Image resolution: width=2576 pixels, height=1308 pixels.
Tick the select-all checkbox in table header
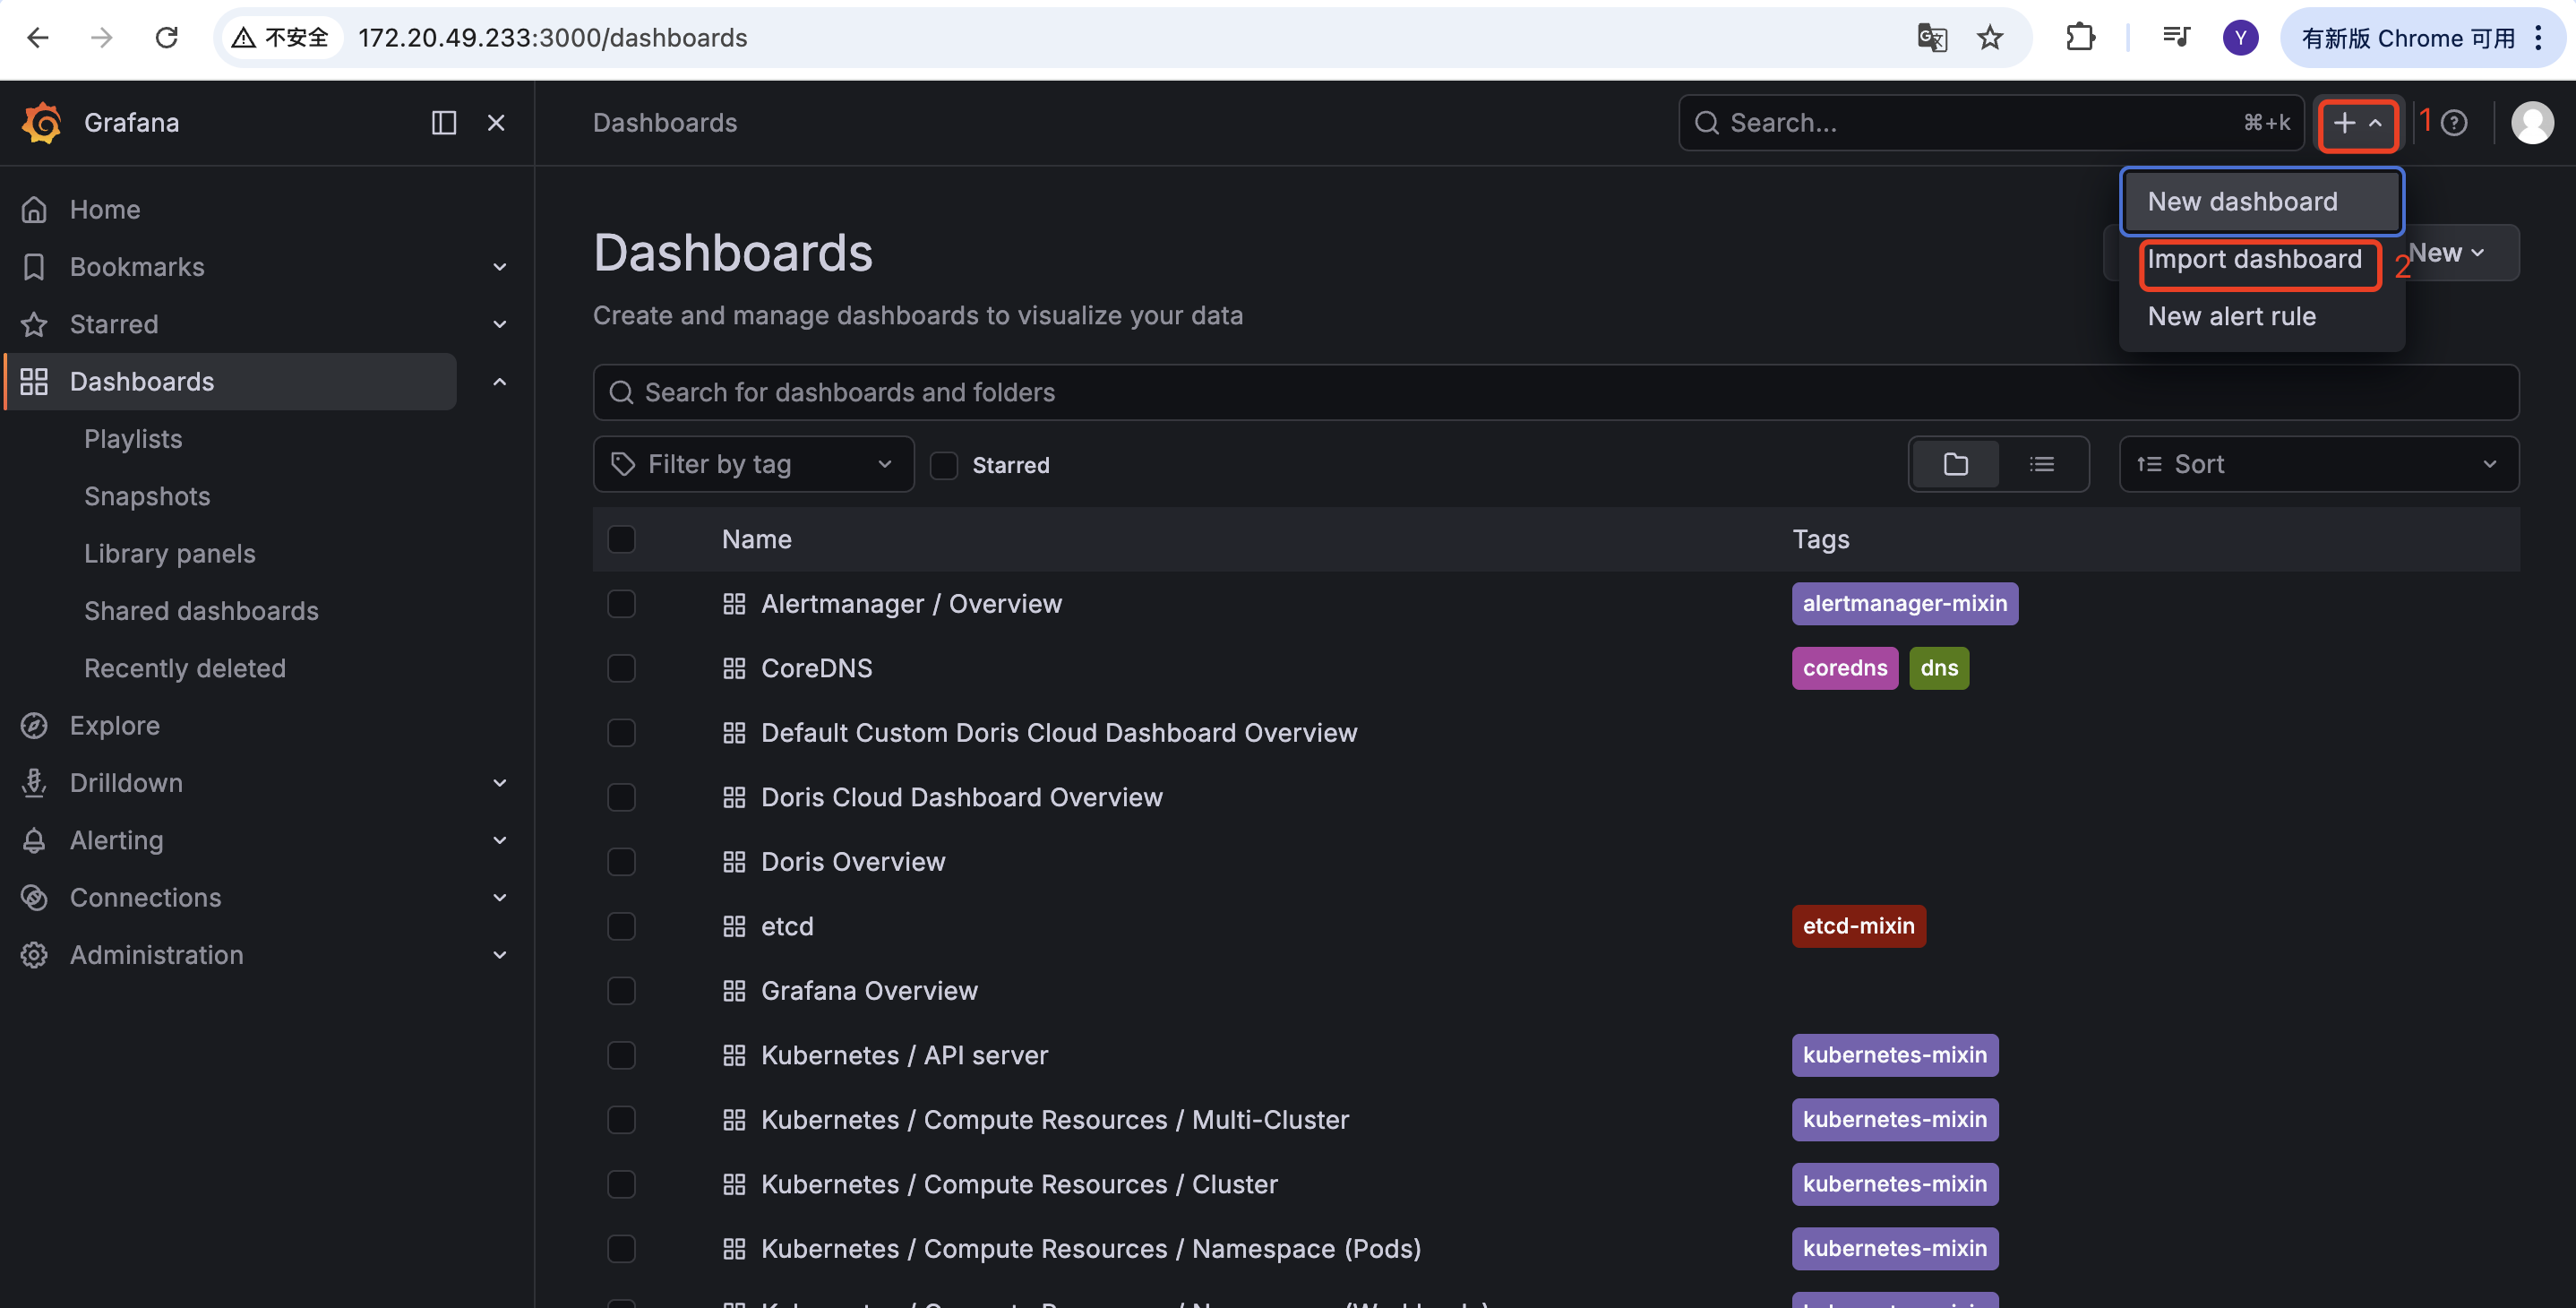tap(621, 539)
